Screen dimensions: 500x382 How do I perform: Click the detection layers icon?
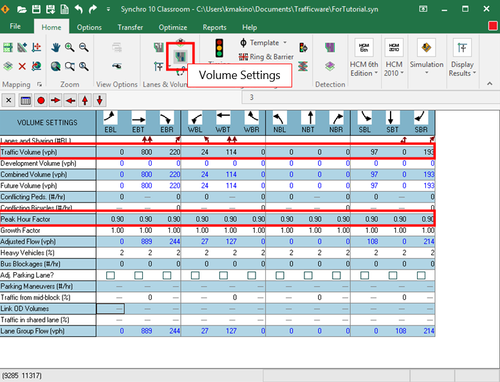[x=330, y=66]
